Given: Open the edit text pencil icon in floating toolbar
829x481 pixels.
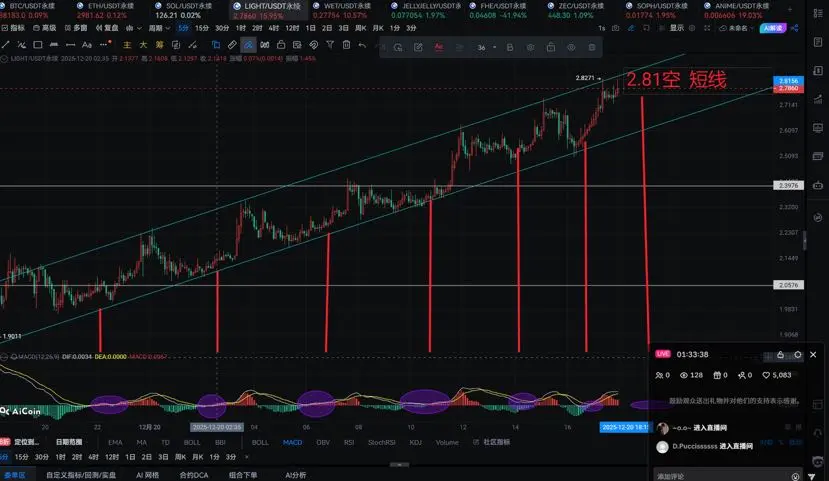Looking at the screenshot, I should click(418, 48).
